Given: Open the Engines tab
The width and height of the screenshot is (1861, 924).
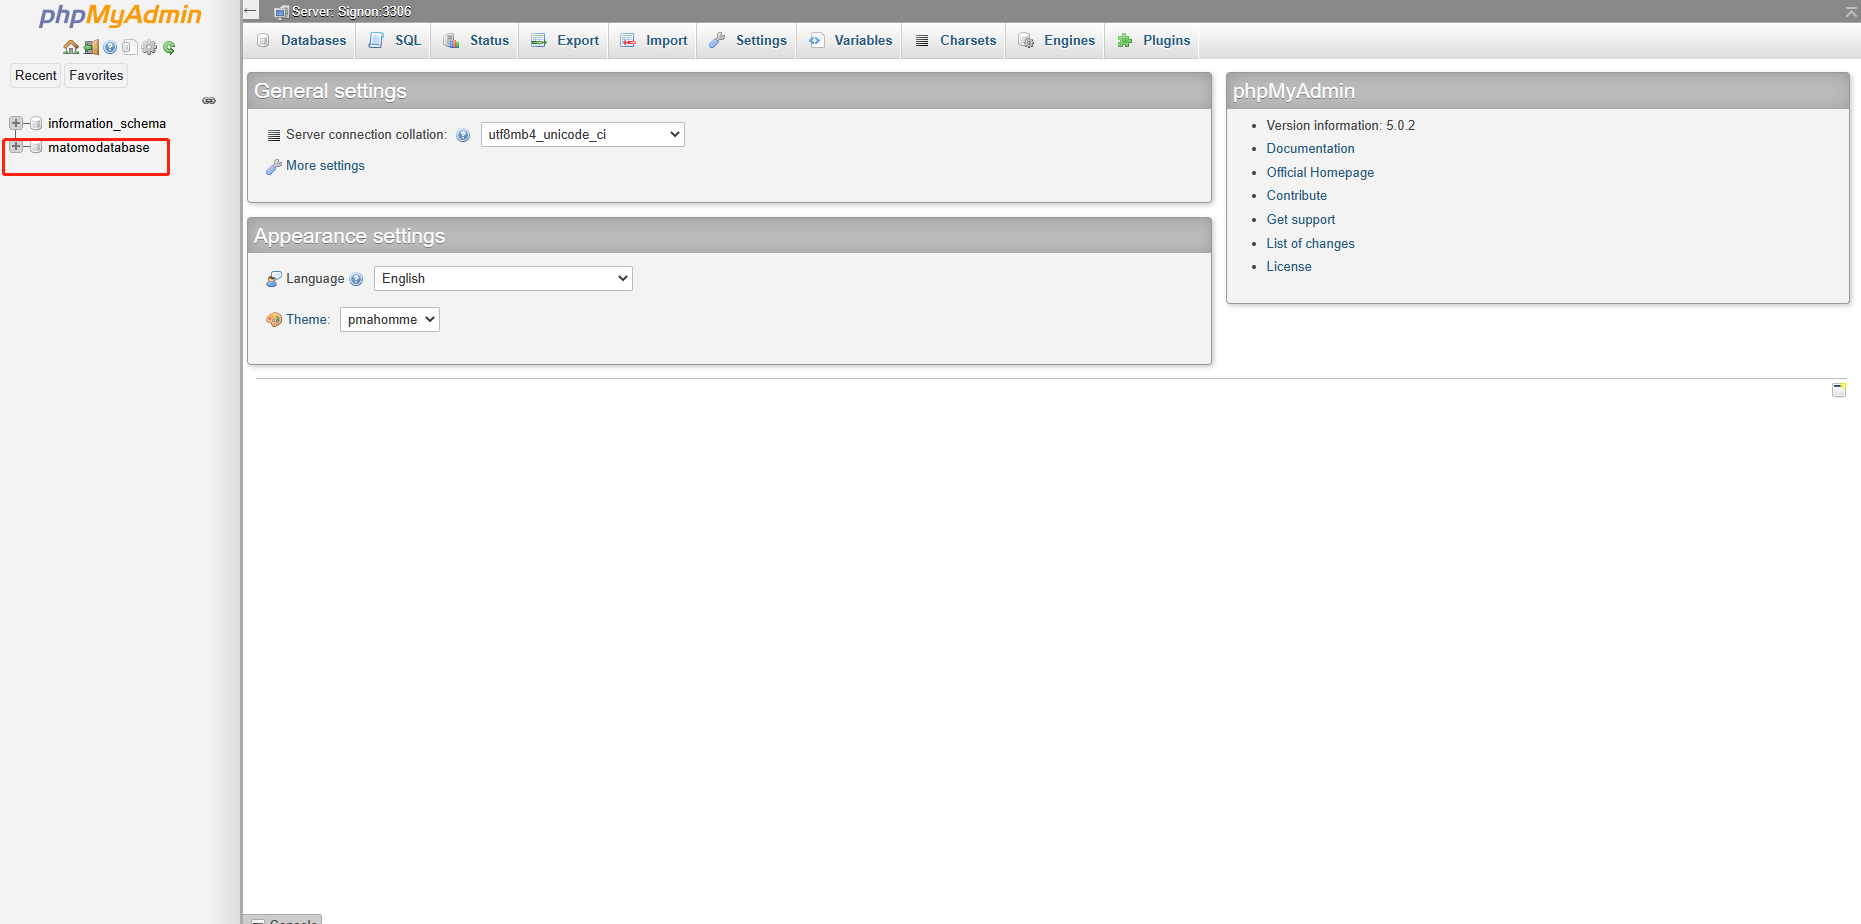Looking at the screenshot, I should click(x=1057, y=40).
